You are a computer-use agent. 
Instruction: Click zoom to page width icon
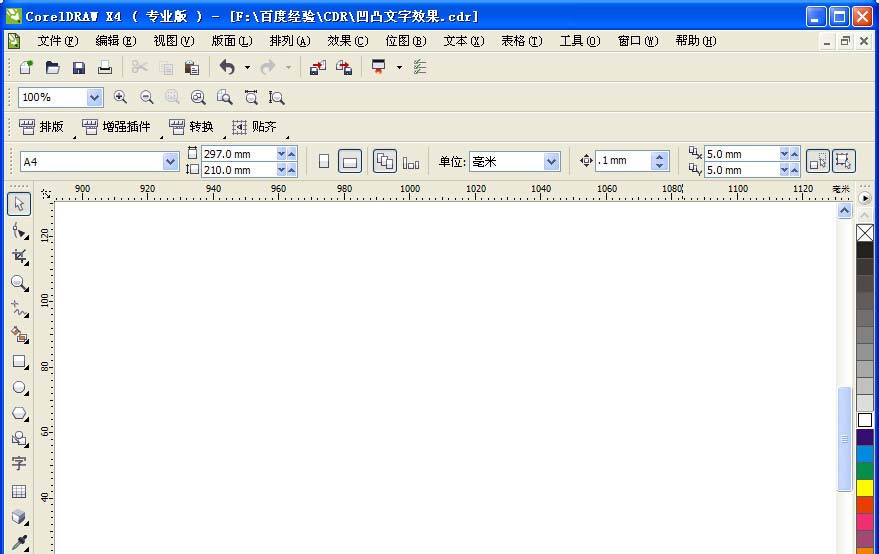pos(251,98)
